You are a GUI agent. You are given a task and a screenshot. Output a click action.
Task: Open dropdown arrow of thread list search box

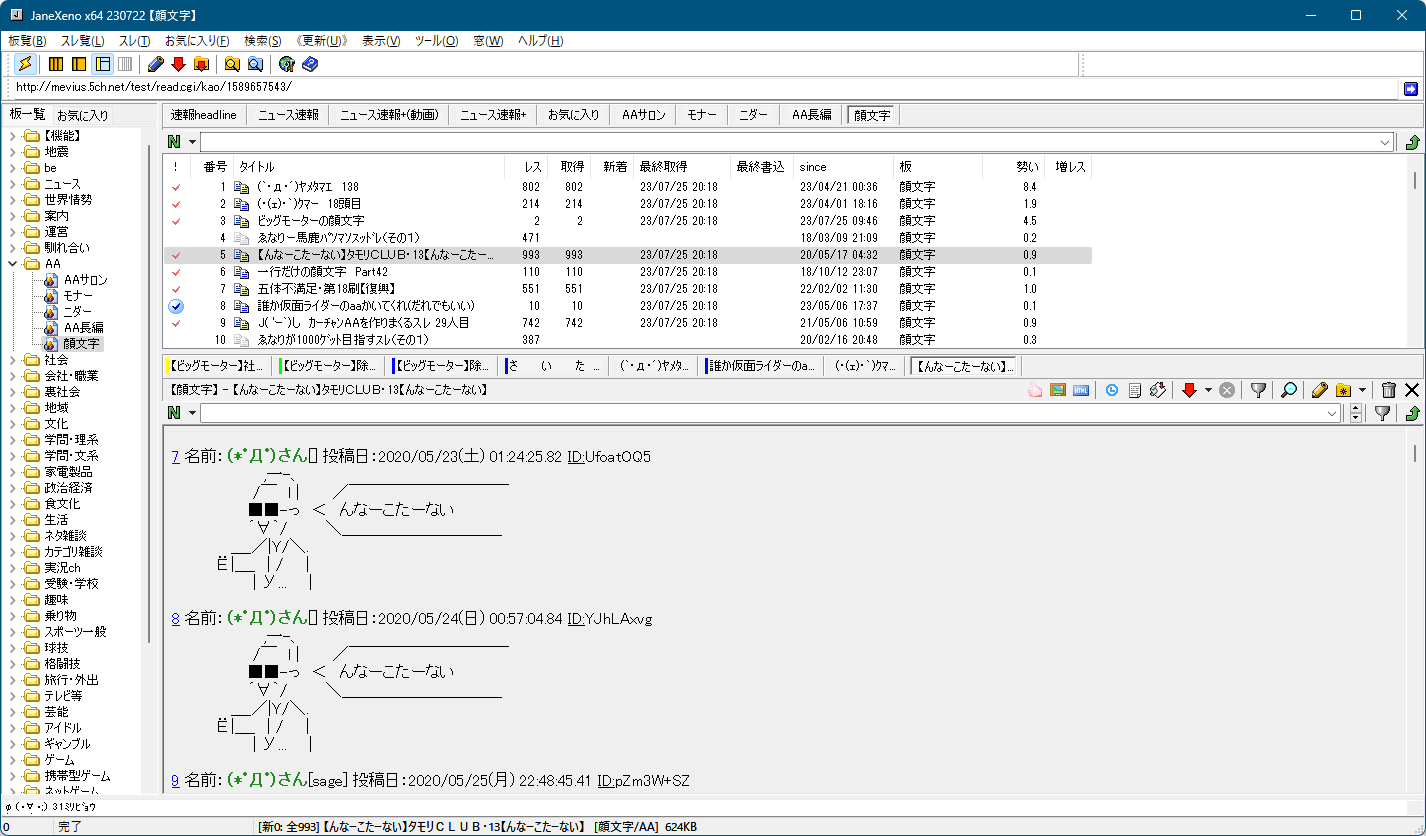[x=1385, y=142]
